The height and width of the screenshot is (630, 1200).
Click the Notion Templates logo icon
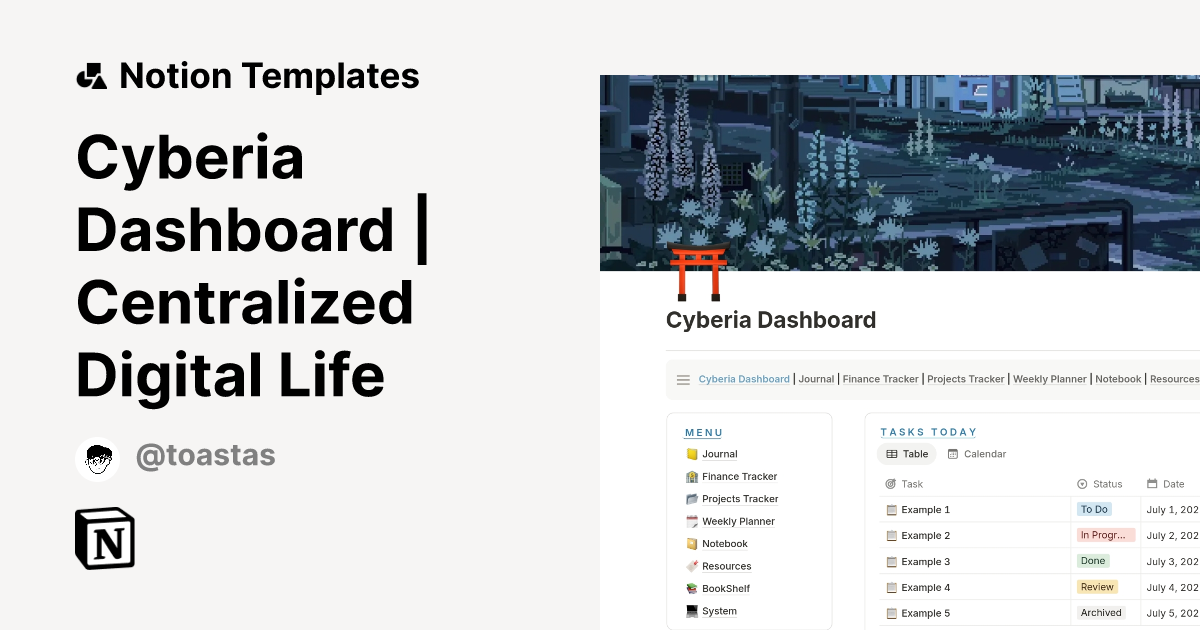91,76
